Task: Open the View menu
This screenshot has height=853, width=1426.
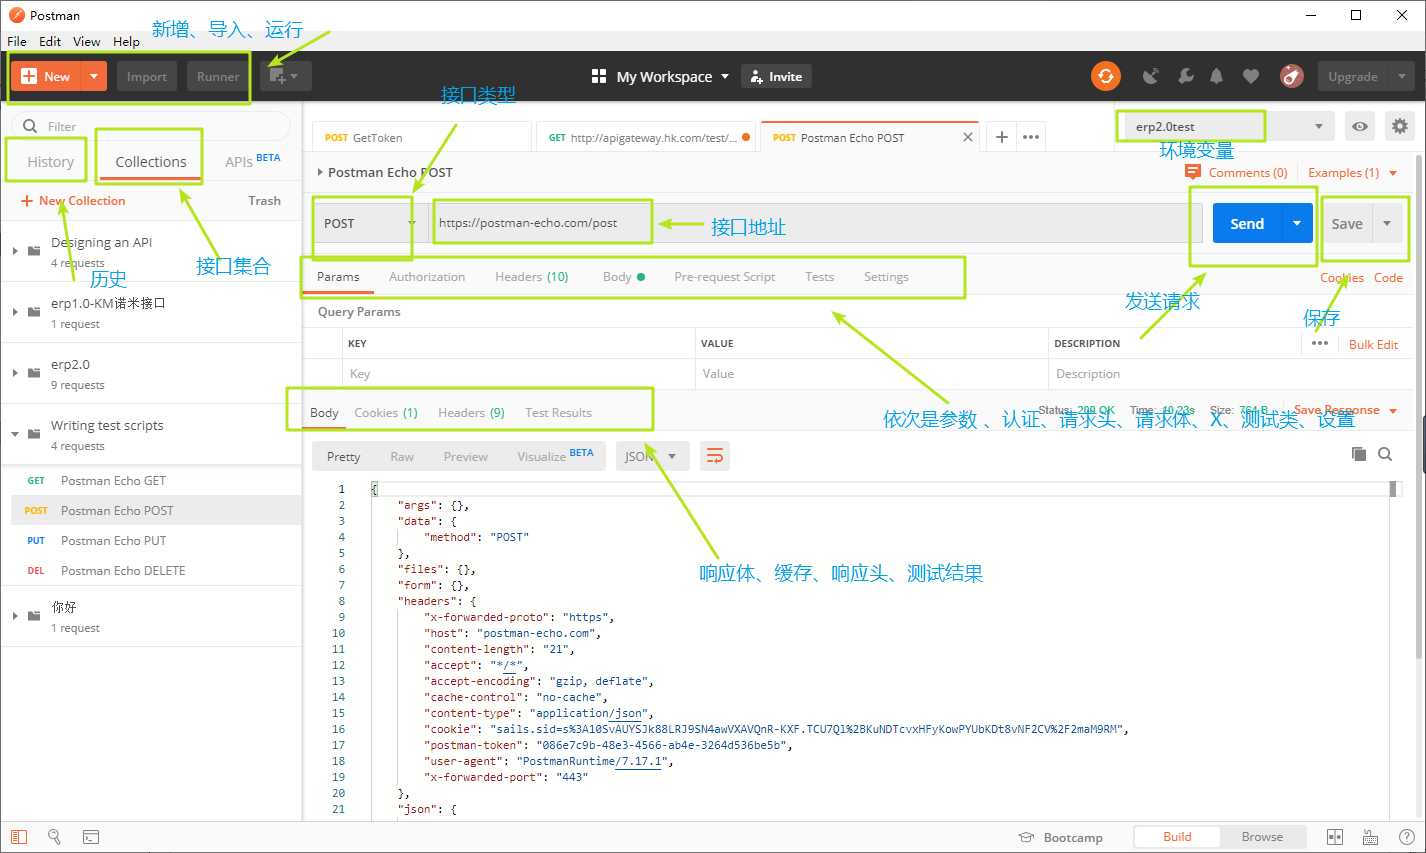Action: tap(86, 41)
